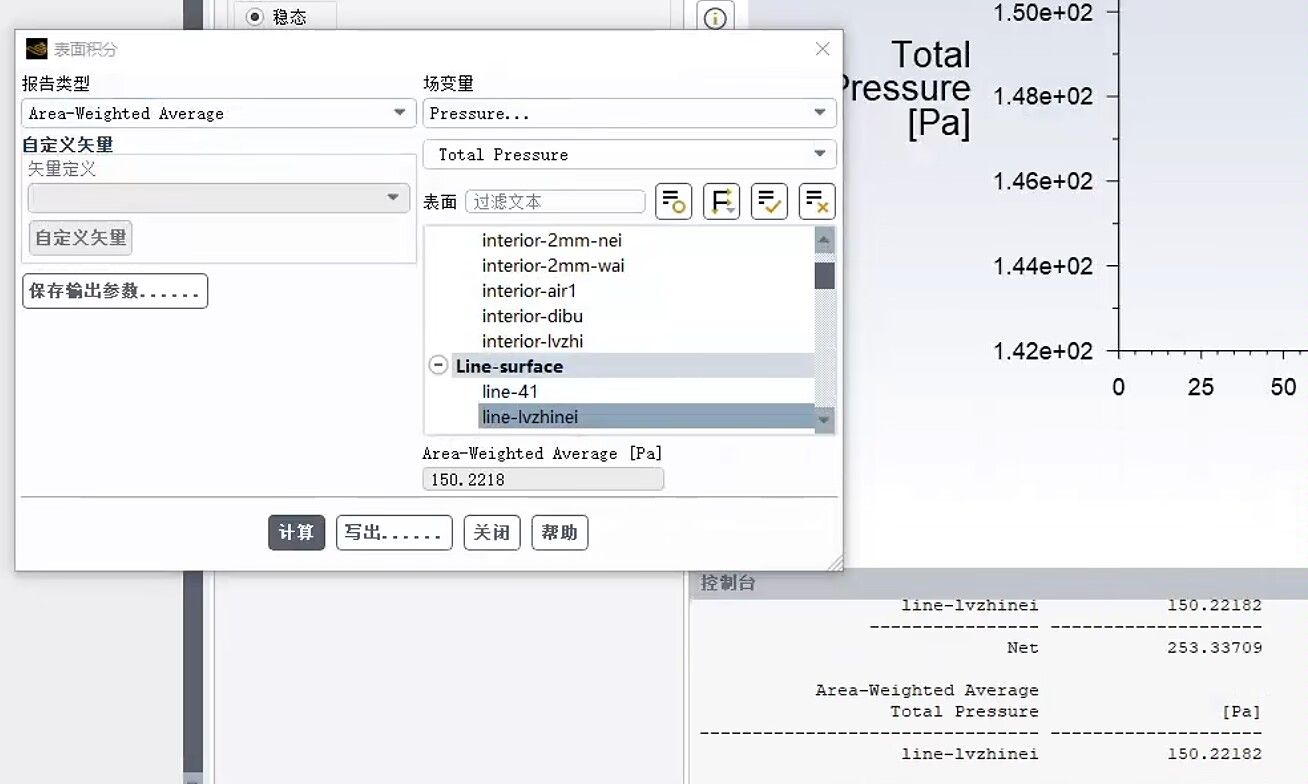Click the 写出...... button
The image size is (1308, 784).
pos(393,533)
